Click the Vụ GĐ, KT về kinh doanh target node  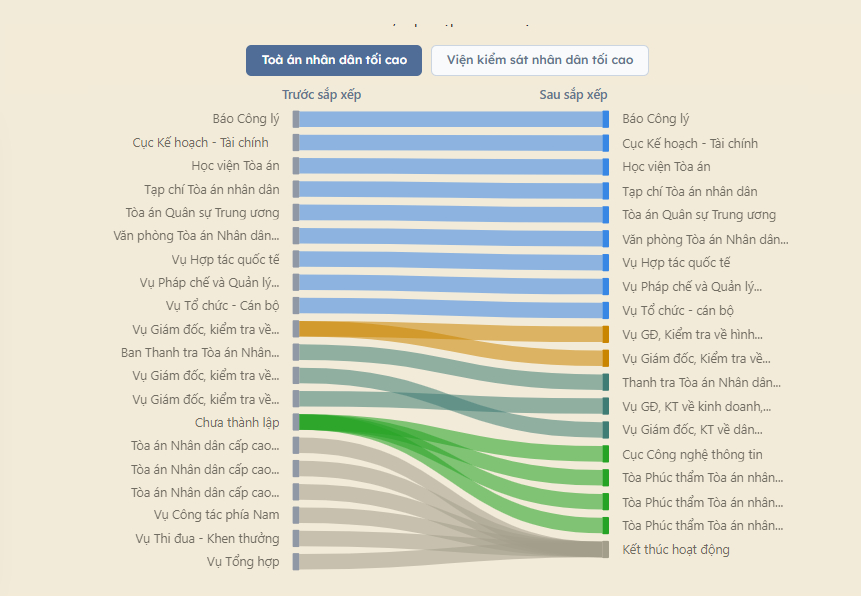[606, 406]
